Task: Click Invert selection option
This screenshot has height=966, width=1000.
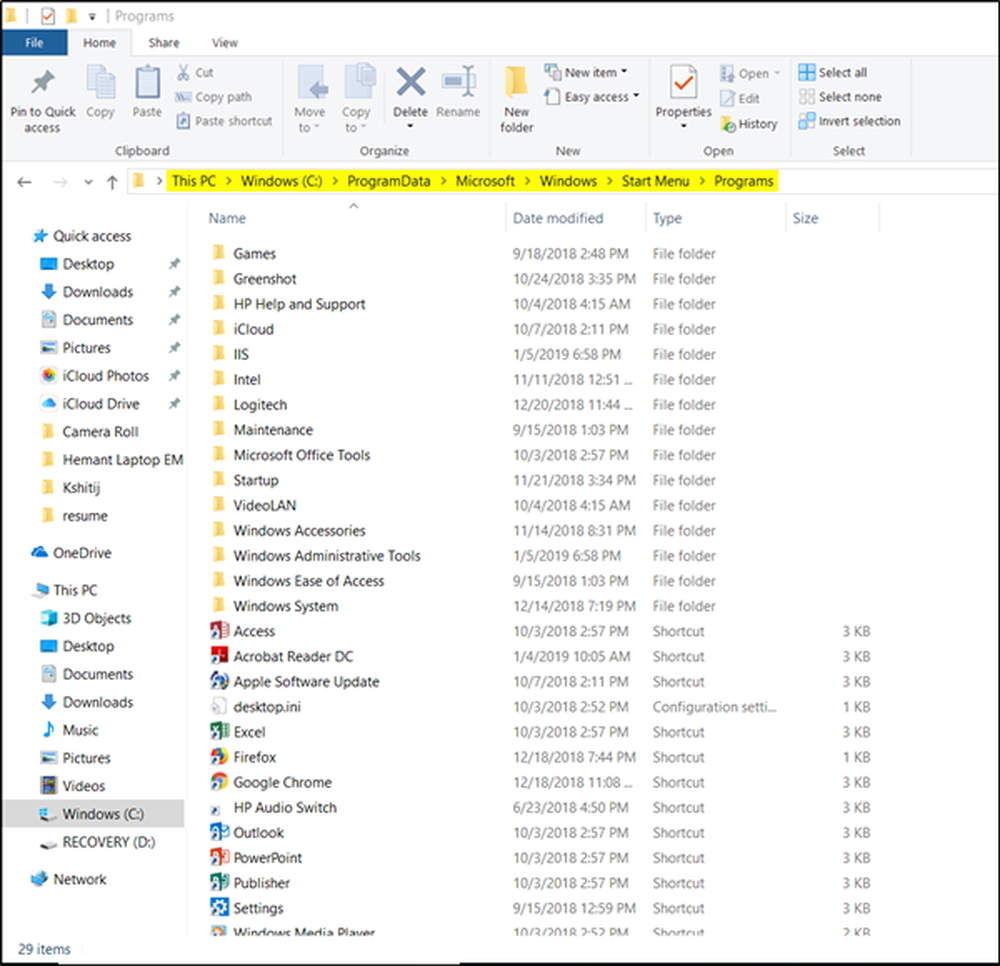Action: [849, 121]
